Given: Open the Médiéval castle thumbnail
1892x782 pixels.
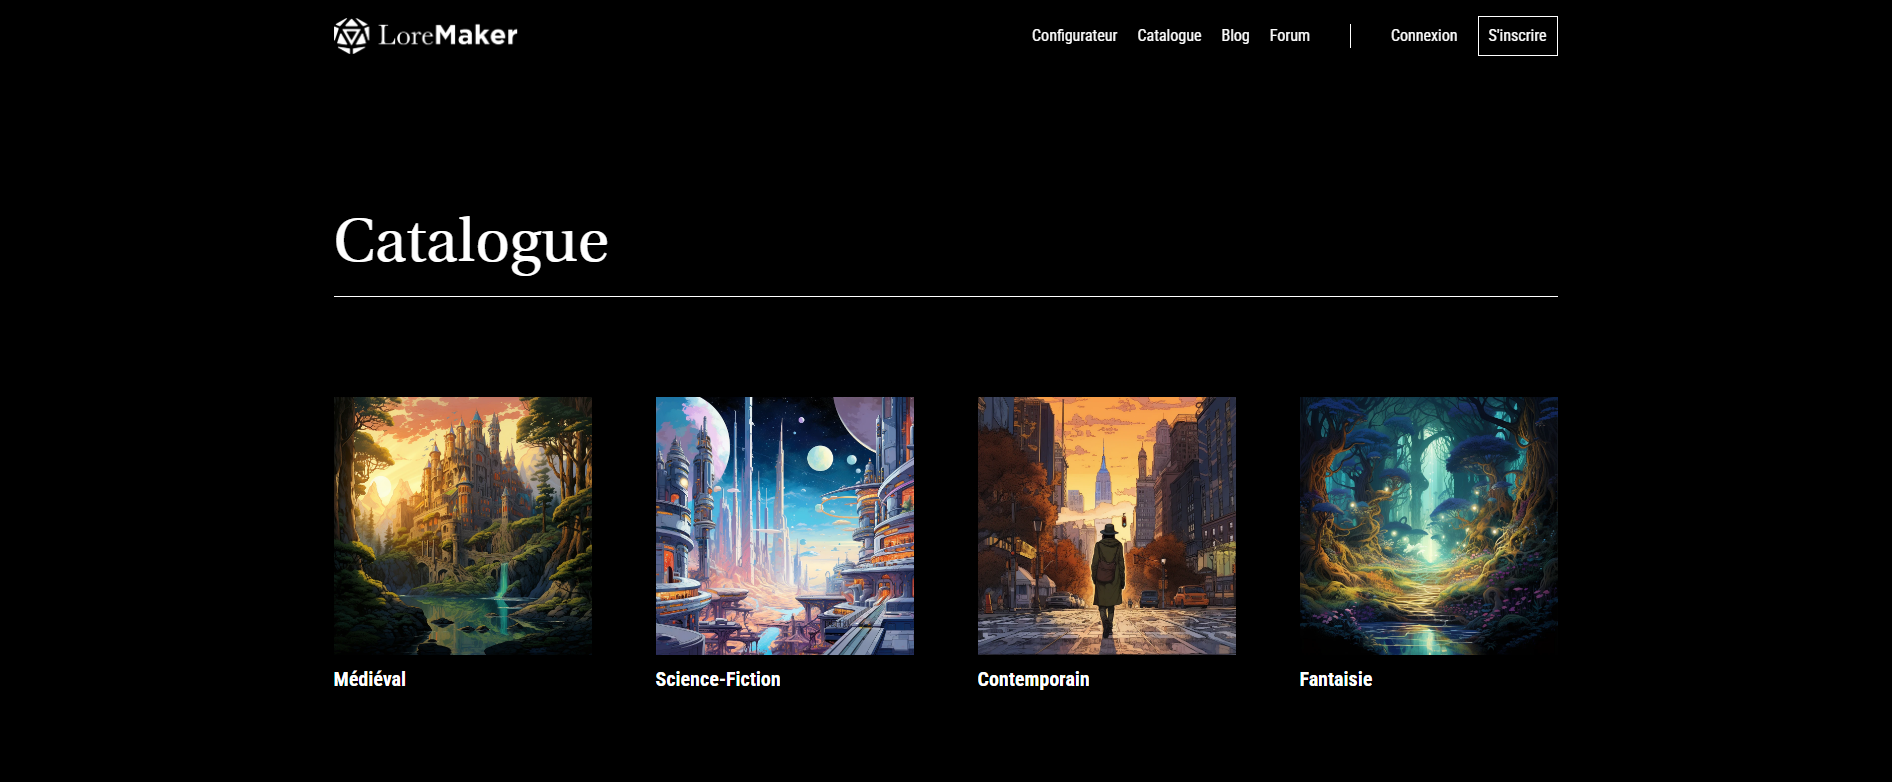Looking at the screenshot, I should click(x=463, y=526).
